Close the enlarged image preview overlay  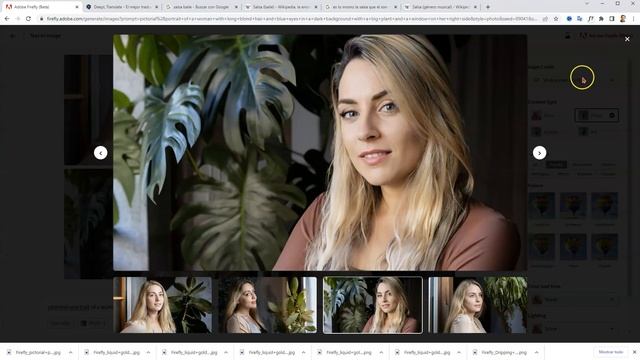click(627, 39)
